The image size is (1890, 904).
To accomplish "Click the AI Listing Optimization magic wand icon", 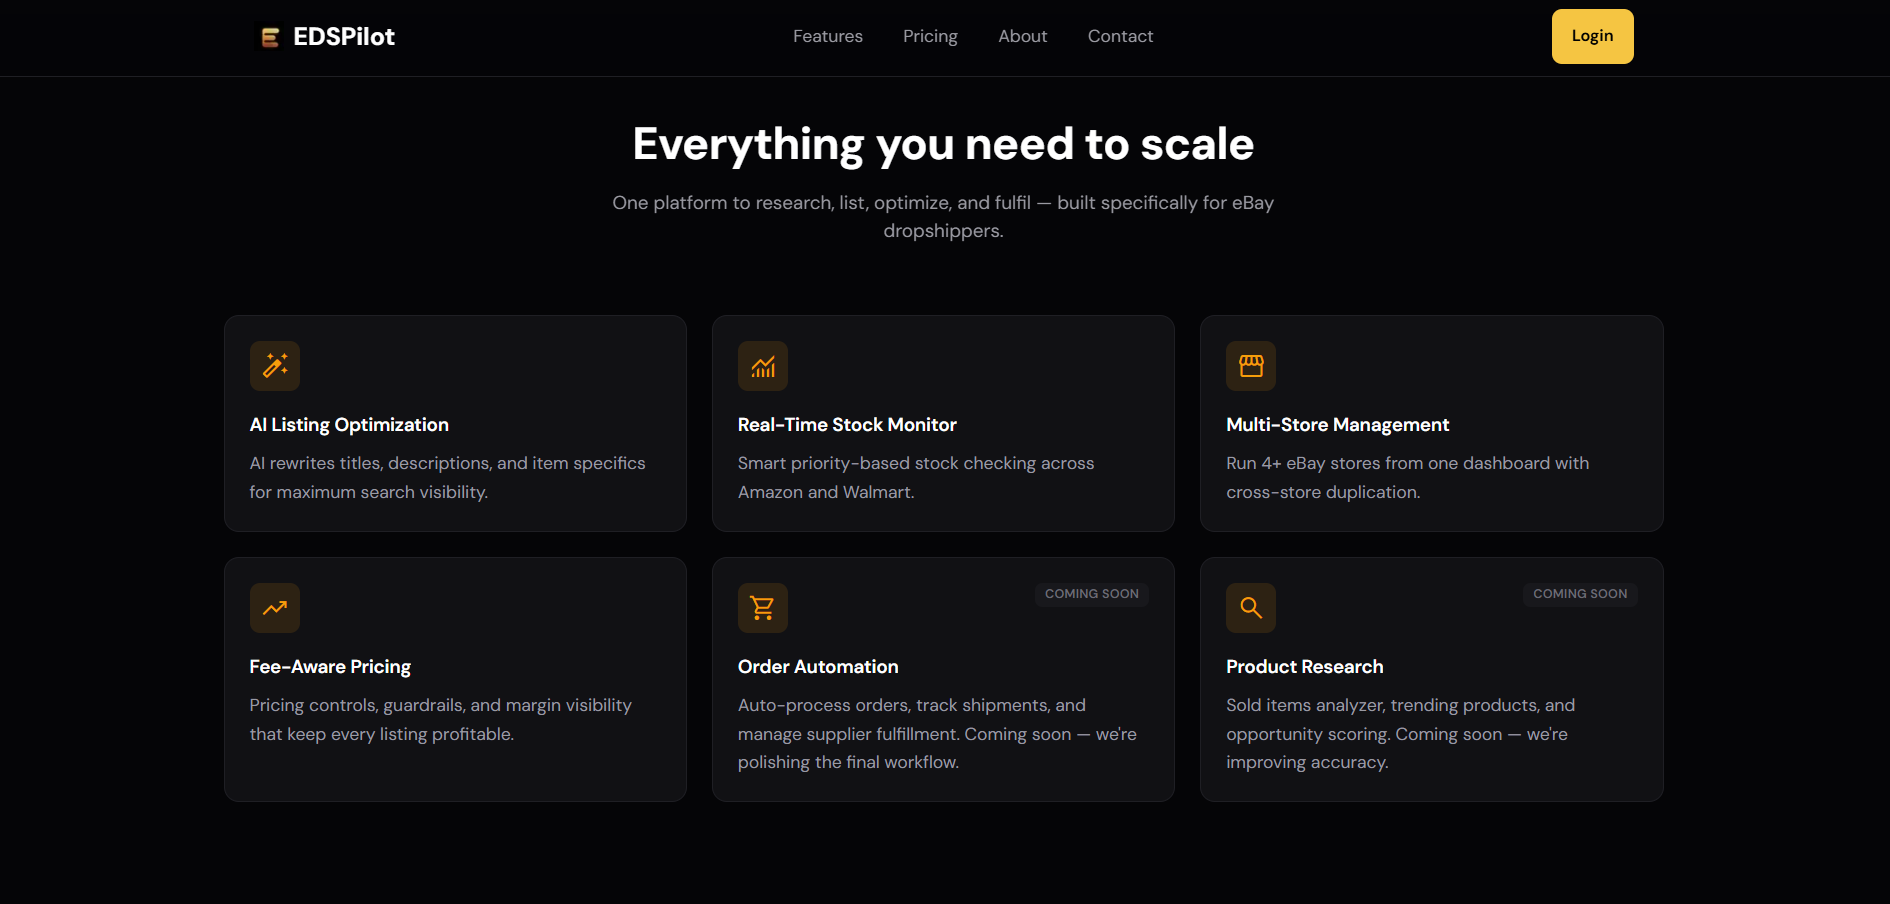I will tap(274, 366).
